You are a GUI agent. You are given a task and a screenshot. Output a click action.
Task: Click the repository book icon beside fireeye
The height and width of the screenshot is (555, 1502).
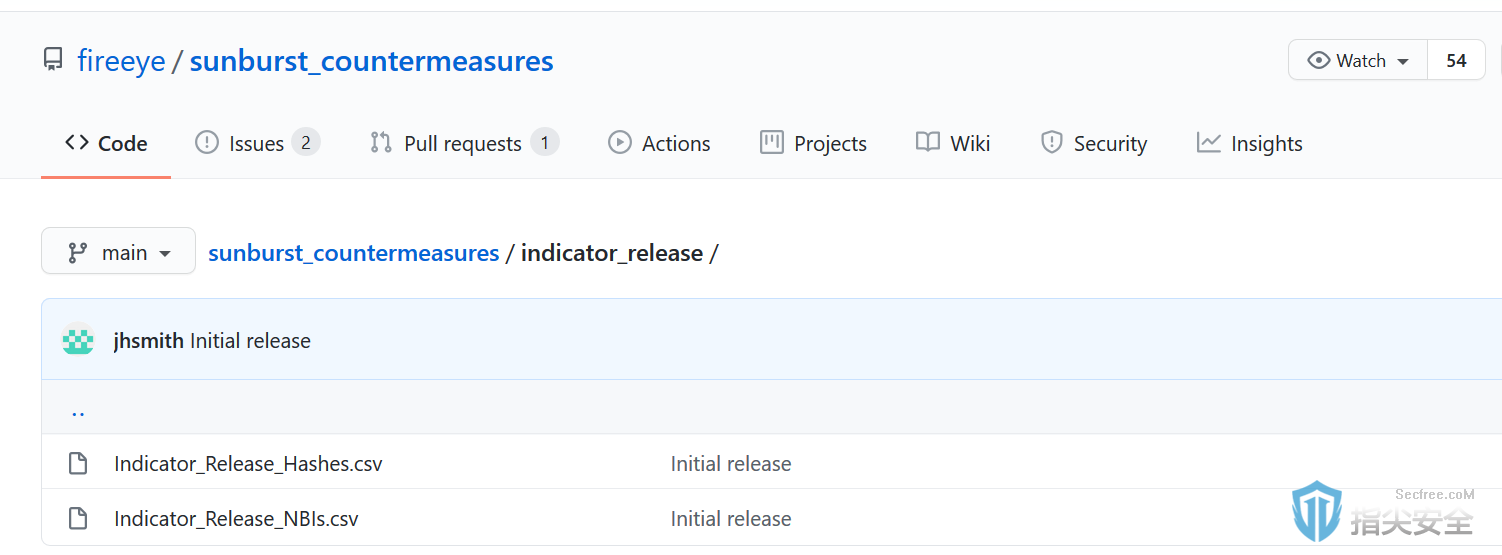point(53,61)
